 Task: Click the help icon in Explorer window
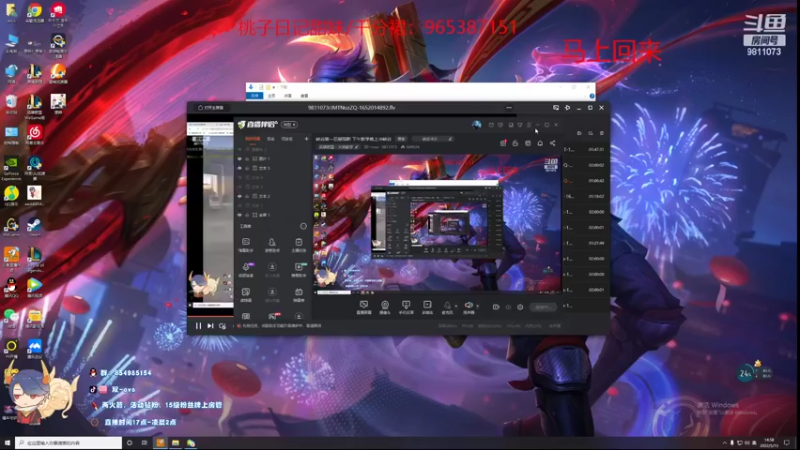tap(592, 95)
